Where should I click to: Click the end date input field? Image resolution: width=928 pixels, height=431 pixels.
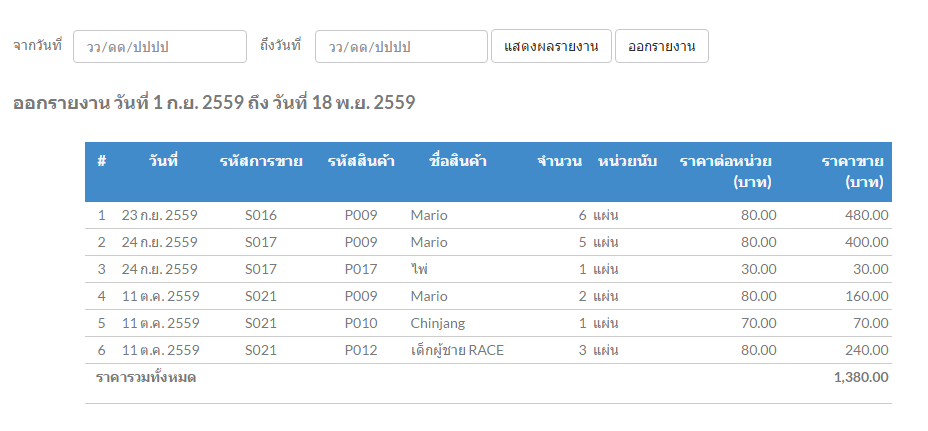[401, 47]
